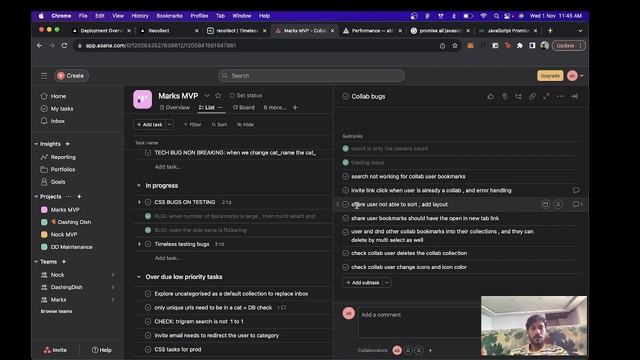Click browser reload button
This screenshot has height=360, width=640.
coord(64,46)
